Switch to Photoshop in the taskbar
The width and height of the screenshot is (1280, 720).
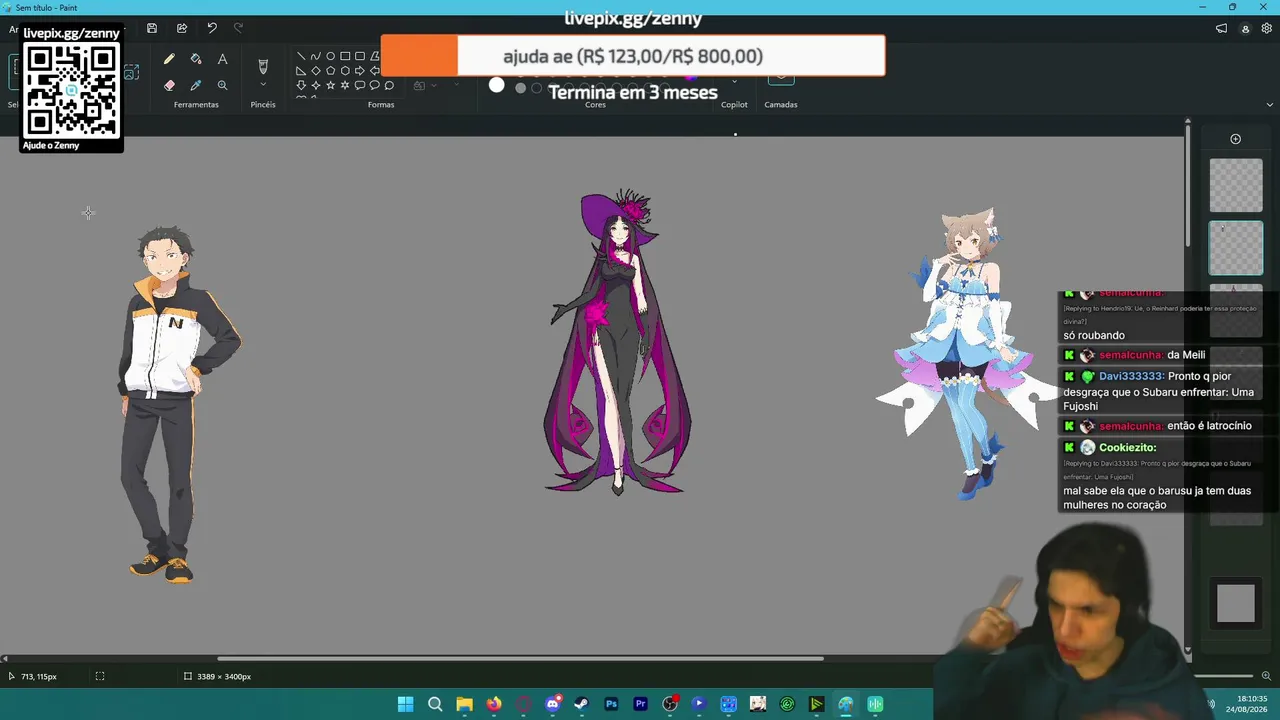611,704
